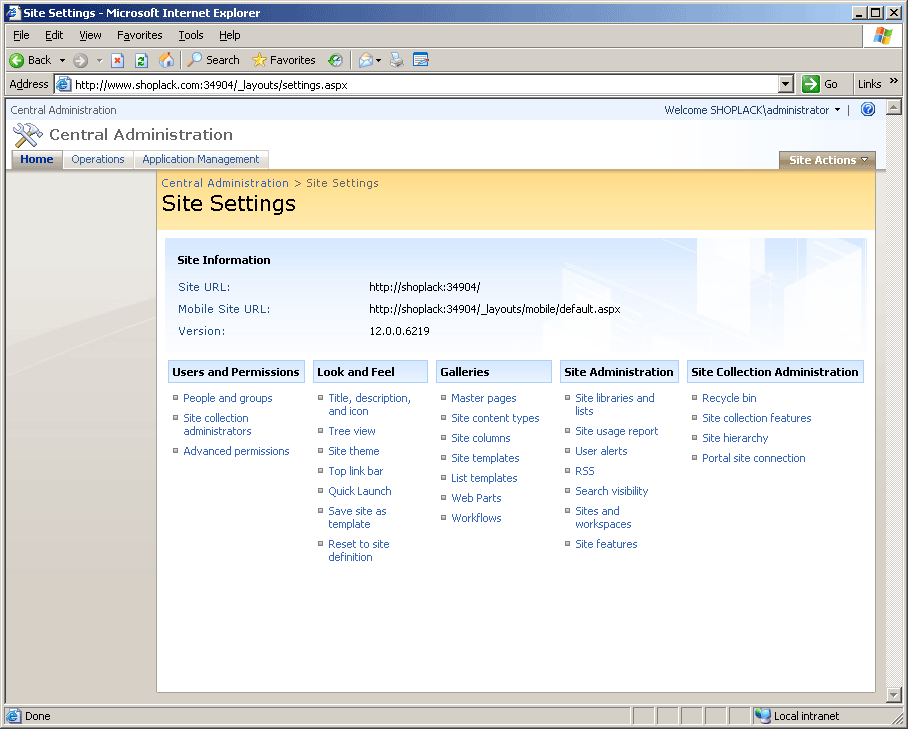Open the Site hierarchy link

pyautogui.click(x=735, y=438)
